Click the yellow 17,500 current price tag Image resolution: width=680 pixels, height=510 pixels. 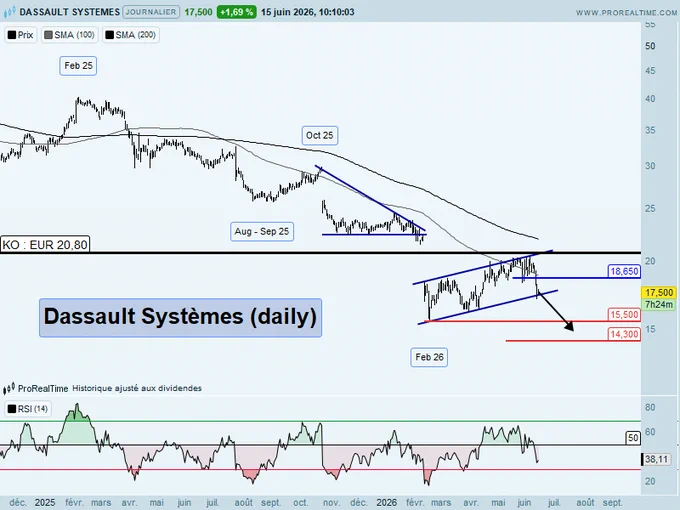[659, 293]
